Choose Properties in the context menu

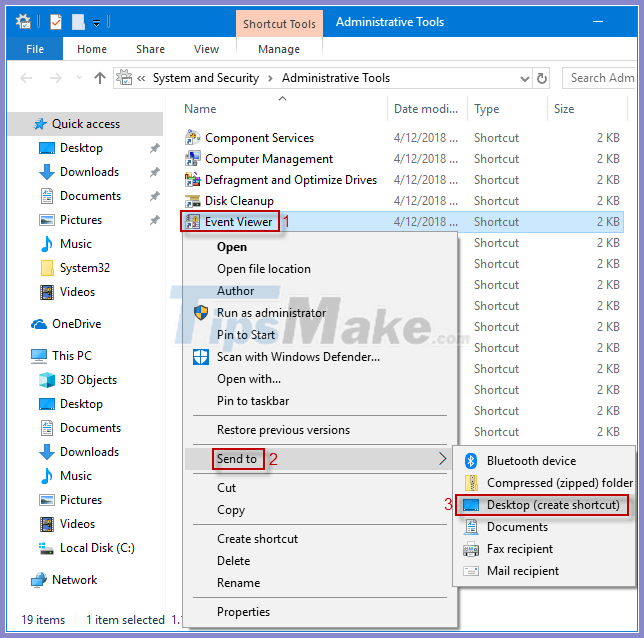click(243, 612)
